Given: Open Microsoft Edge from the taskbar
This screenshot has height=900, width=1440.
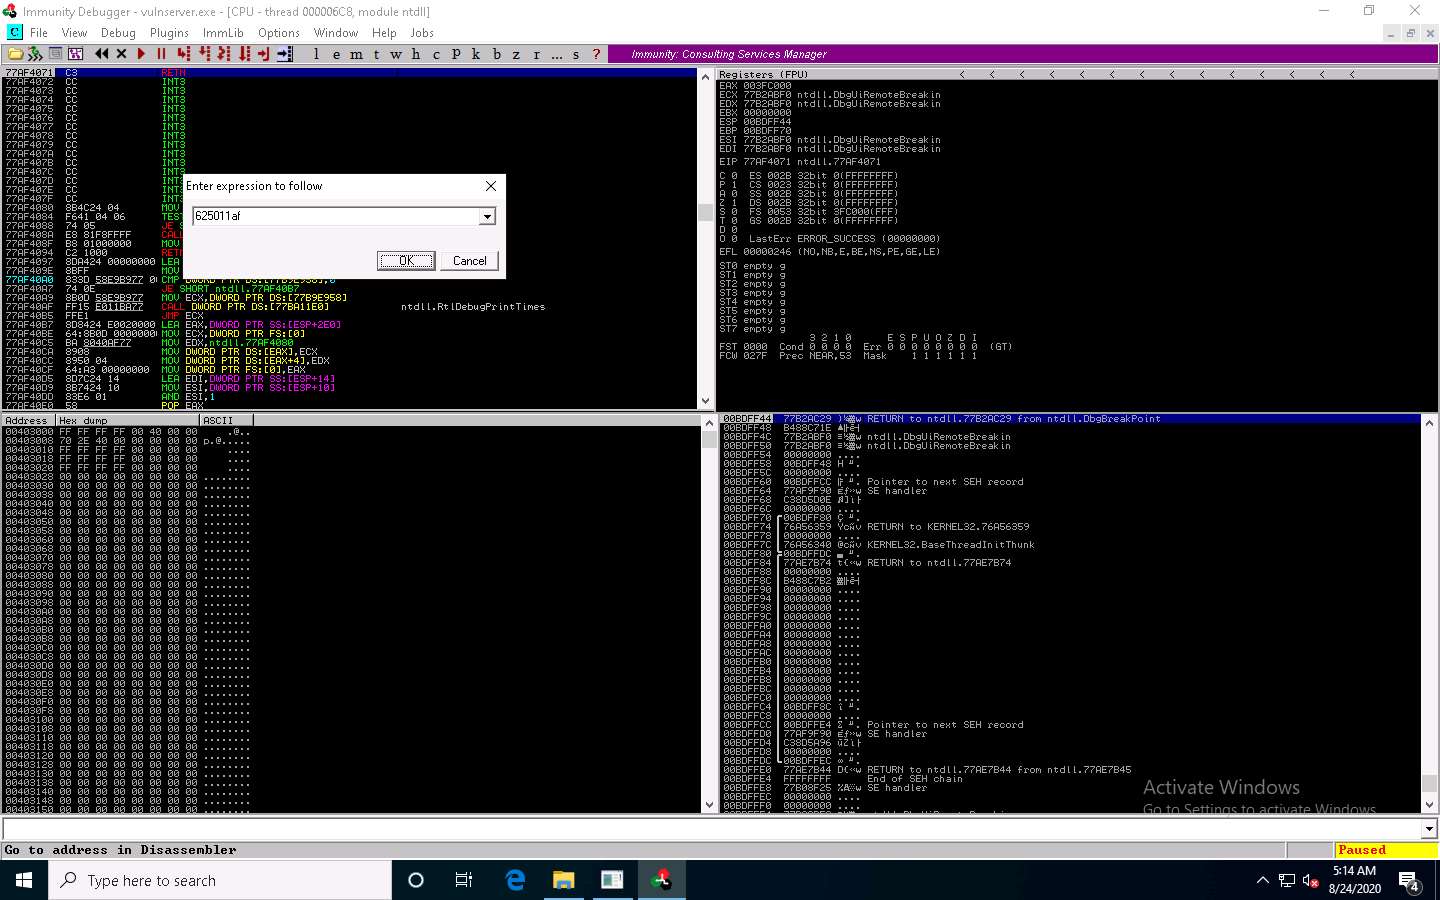Looking at the screenshot, I should 515,880.
